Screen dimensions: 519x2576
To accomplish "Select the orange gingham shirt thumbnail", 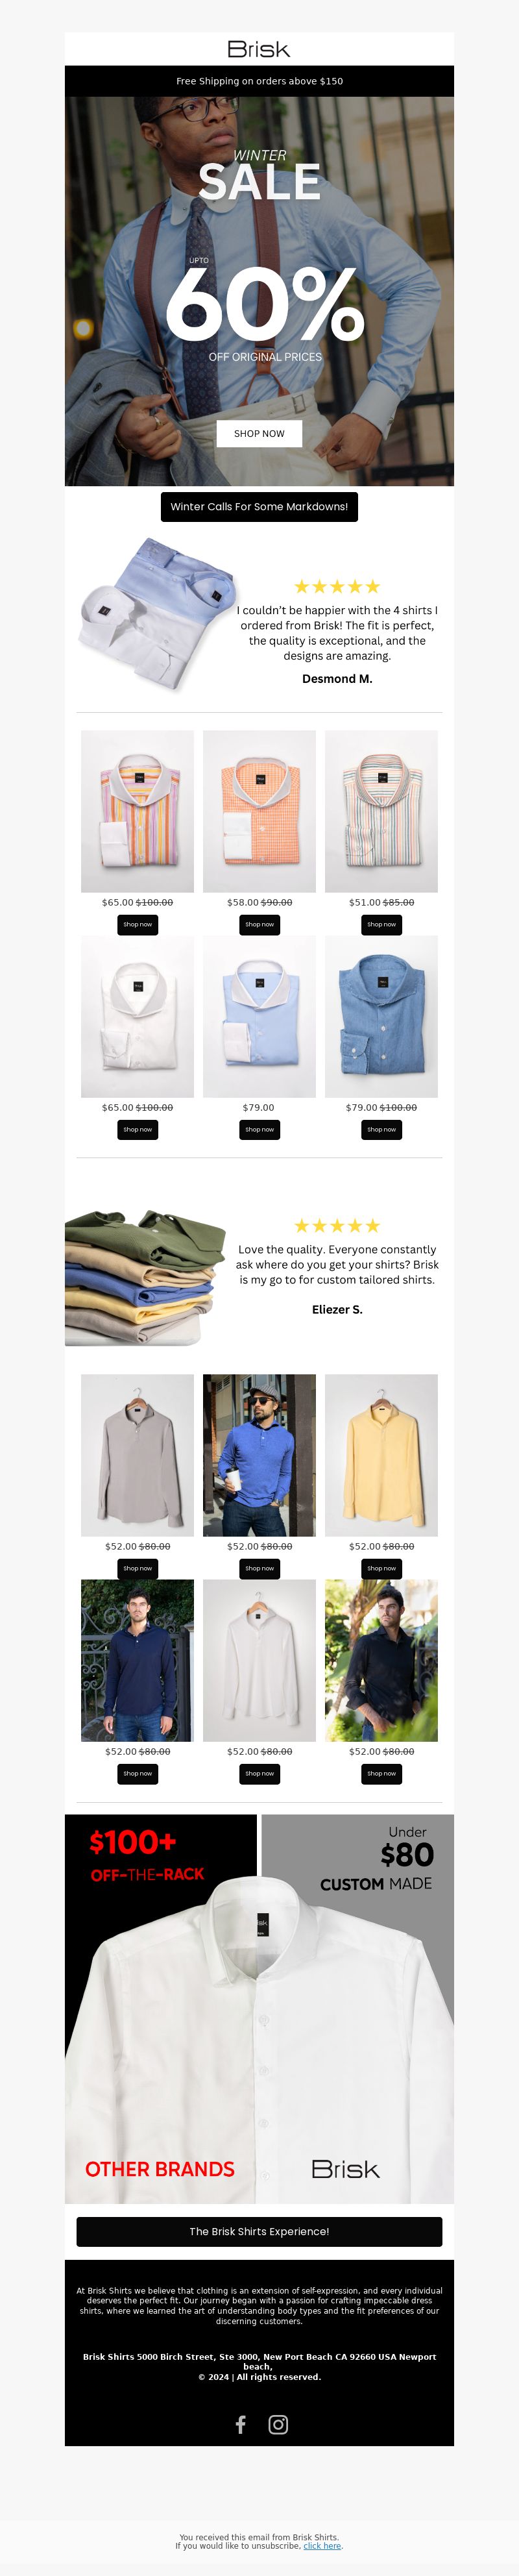I will (259, 811).
